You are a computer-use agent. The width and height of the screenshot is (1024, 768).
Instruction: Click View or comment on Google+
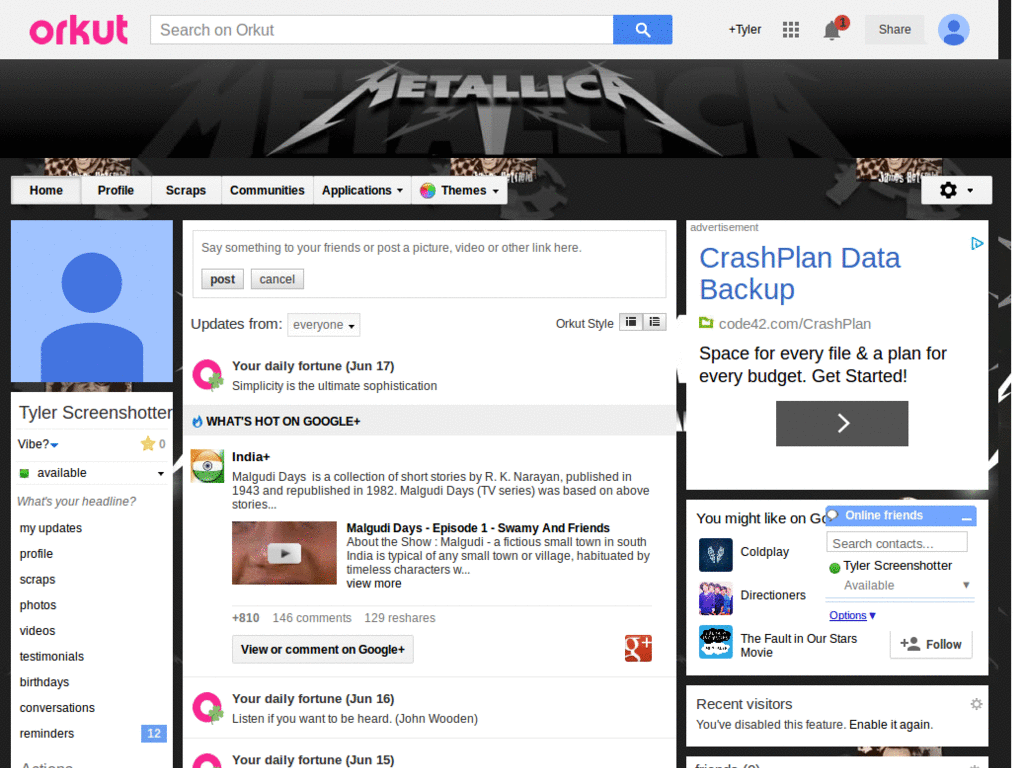(x=323, y=649)
